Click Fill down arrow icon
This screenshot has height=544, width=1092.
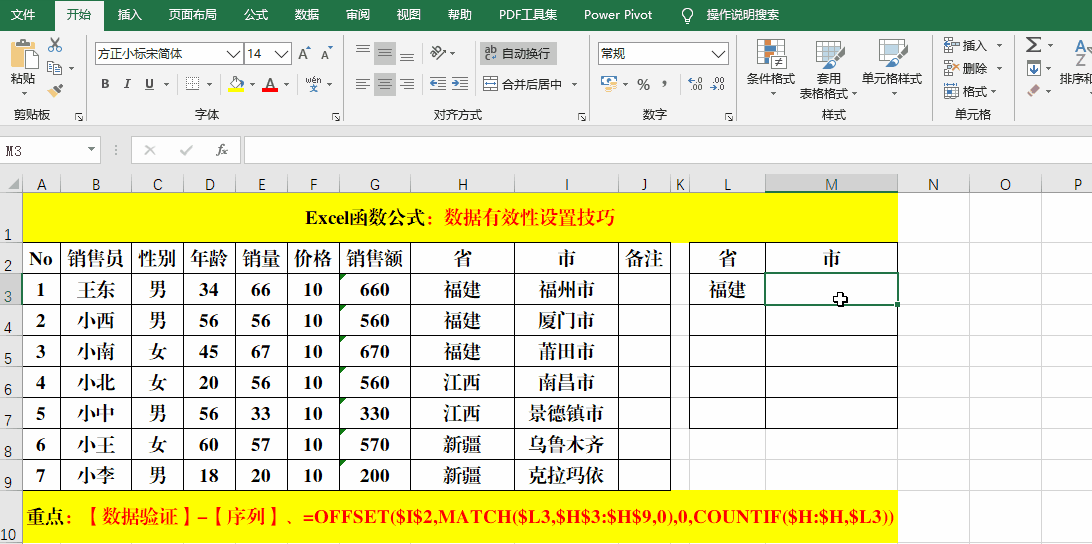1034,68
